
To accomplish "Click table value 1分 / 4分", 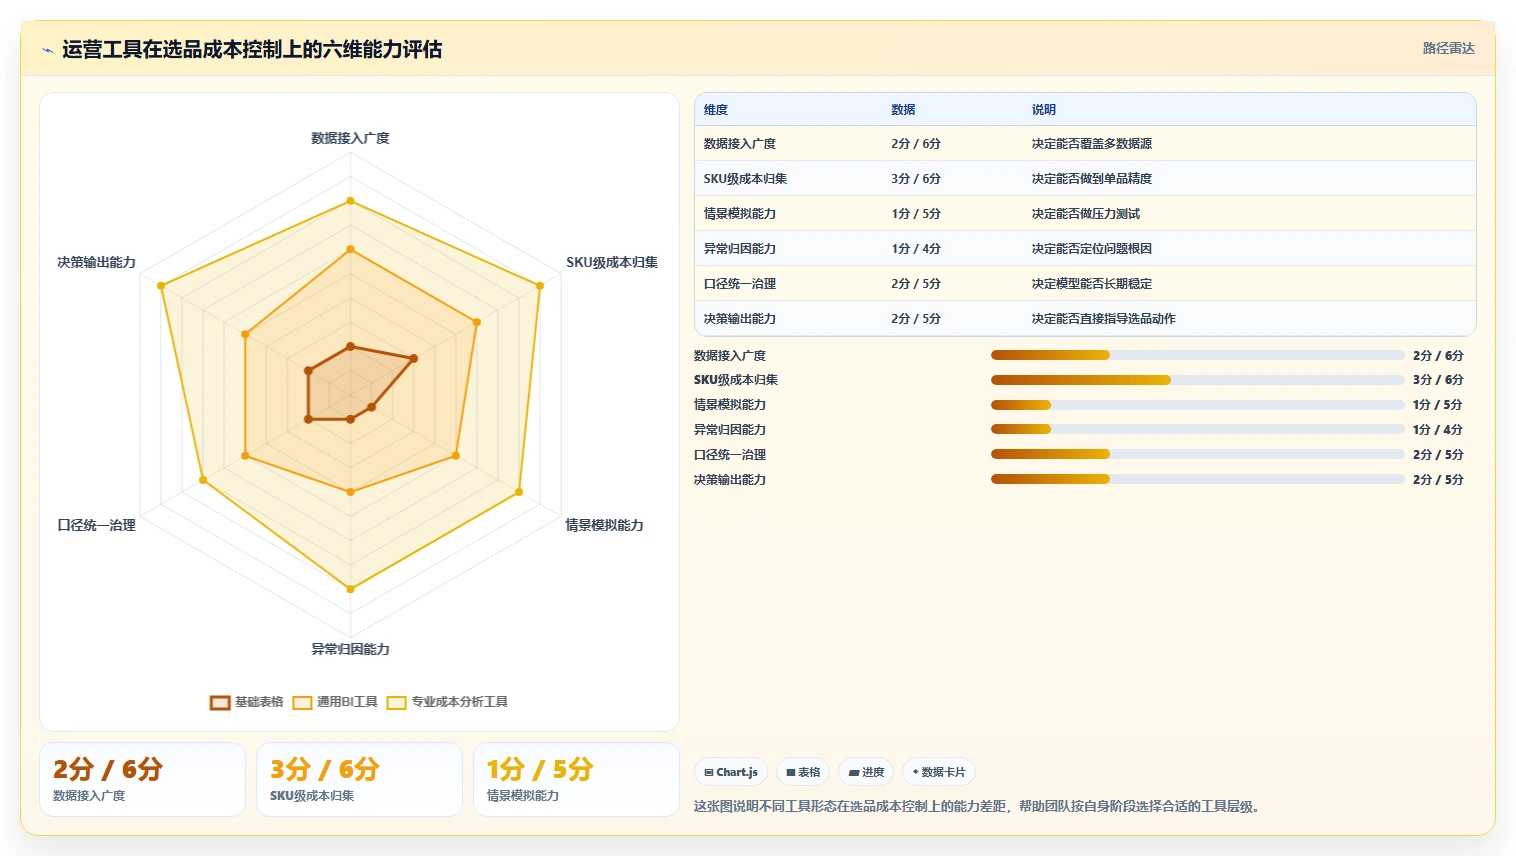I will [x=916, y=249].
